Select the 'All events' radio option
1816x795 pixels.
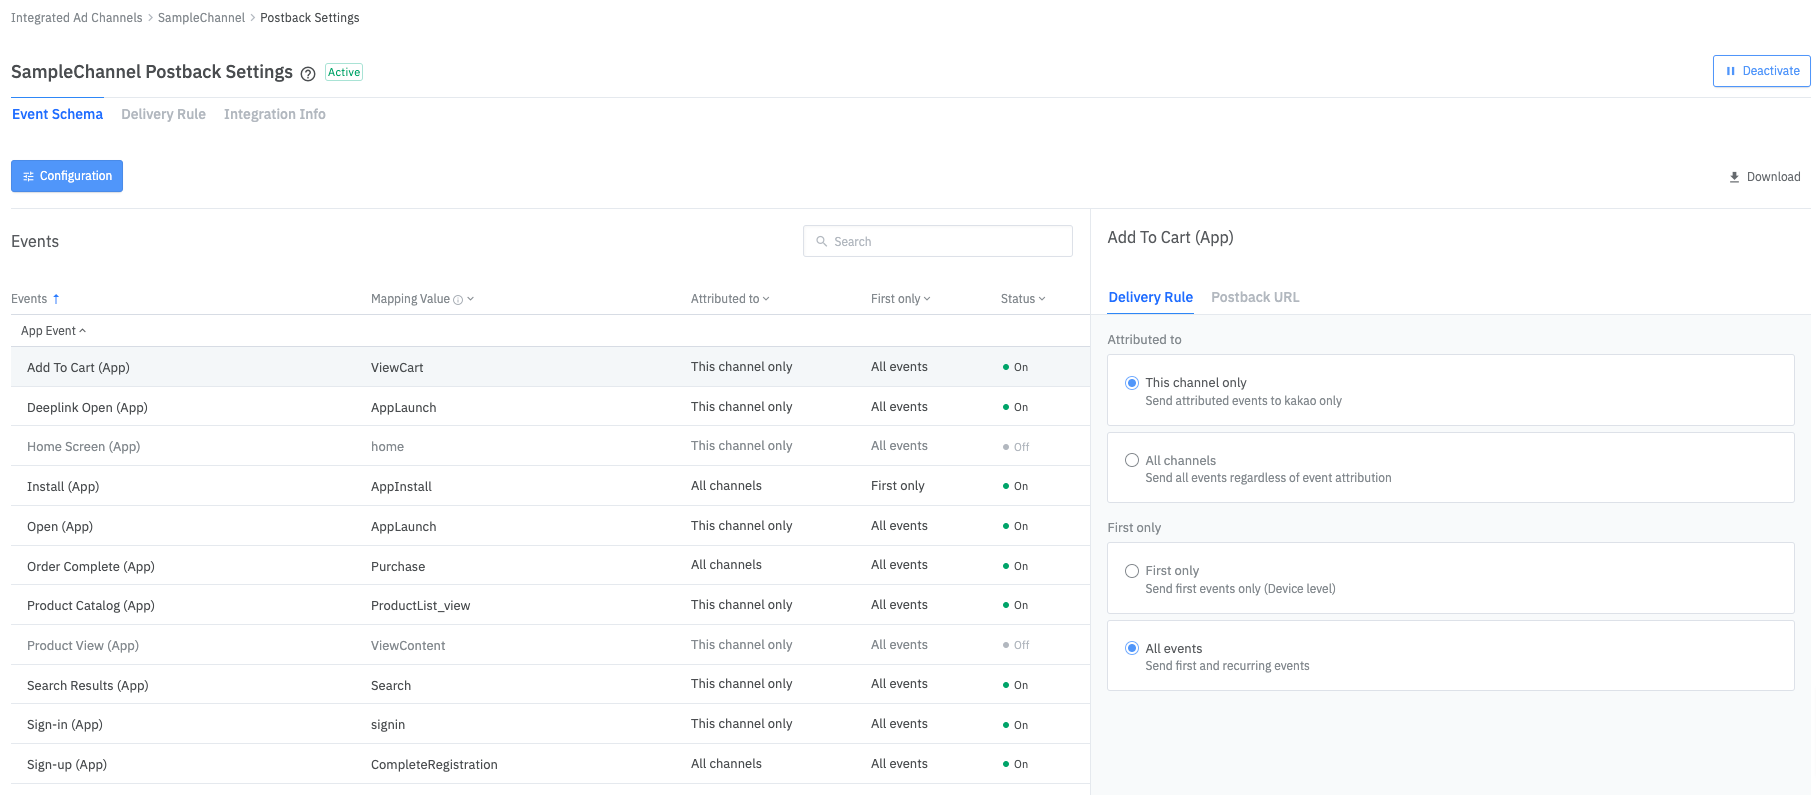[x=1132, y=648]
